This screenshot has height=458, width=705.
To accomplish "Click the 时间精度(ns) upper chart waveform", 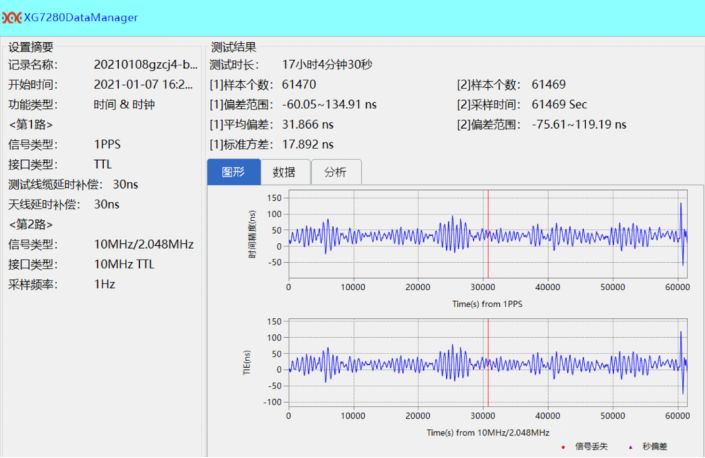I will [400, 236].
